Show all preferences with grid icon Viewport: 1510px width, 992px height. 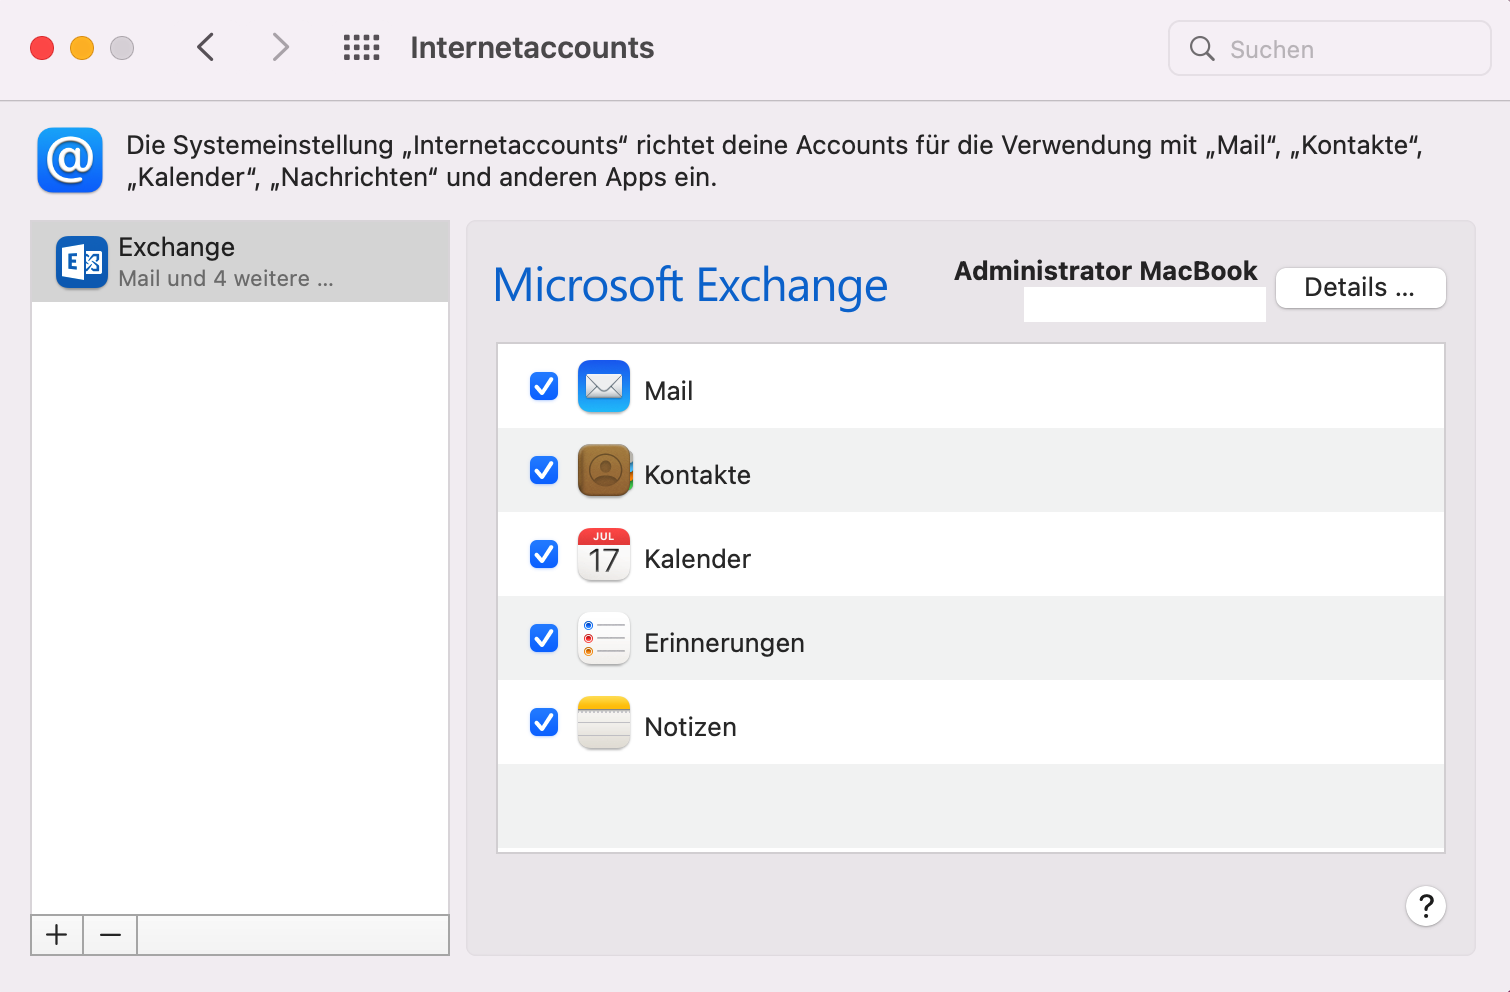pos(361,48)
